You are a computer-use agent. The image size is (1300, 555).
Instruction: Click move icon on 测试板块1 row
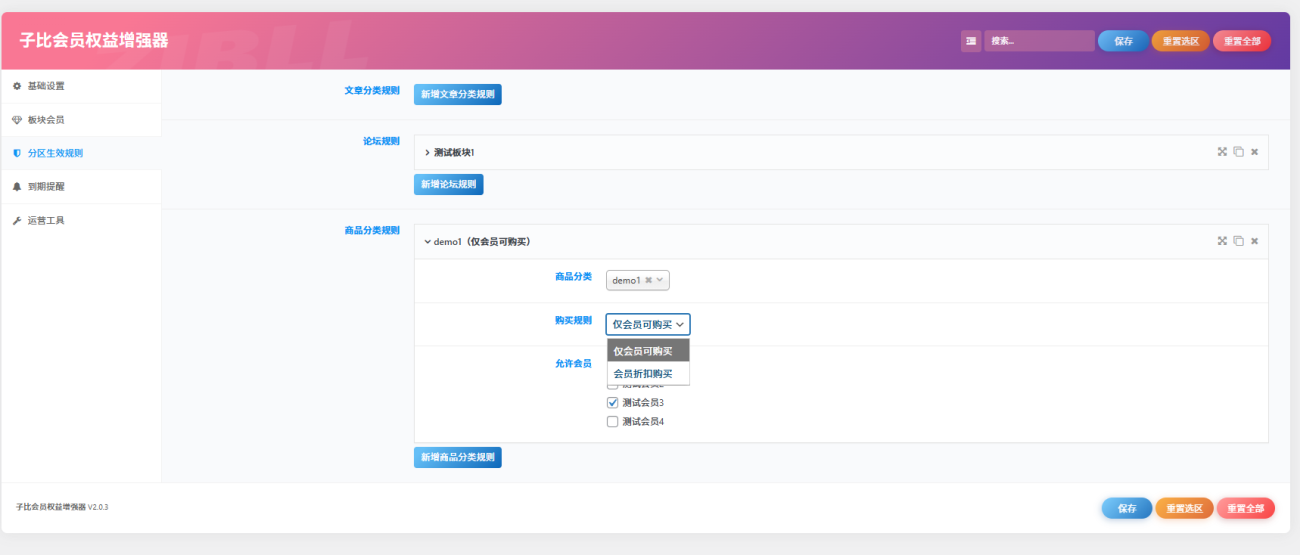pos(1222,152)
